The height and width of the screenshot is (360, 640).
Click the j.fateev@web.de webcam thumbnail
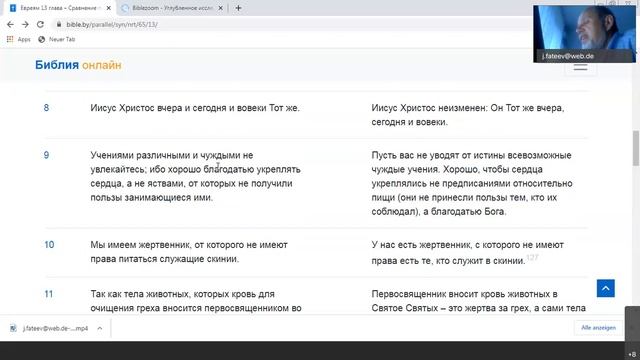tap(584, 33)
